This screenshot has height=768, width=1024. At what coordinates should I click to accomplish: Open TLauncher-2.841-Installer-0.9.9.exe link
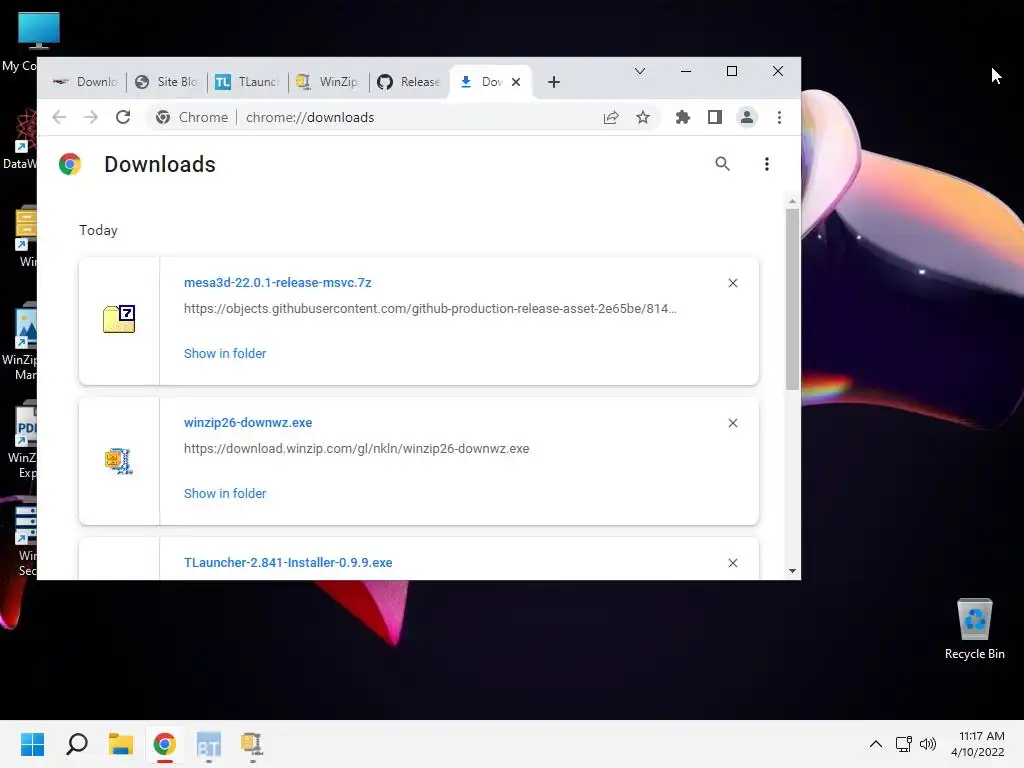click(x=288, y=563)
